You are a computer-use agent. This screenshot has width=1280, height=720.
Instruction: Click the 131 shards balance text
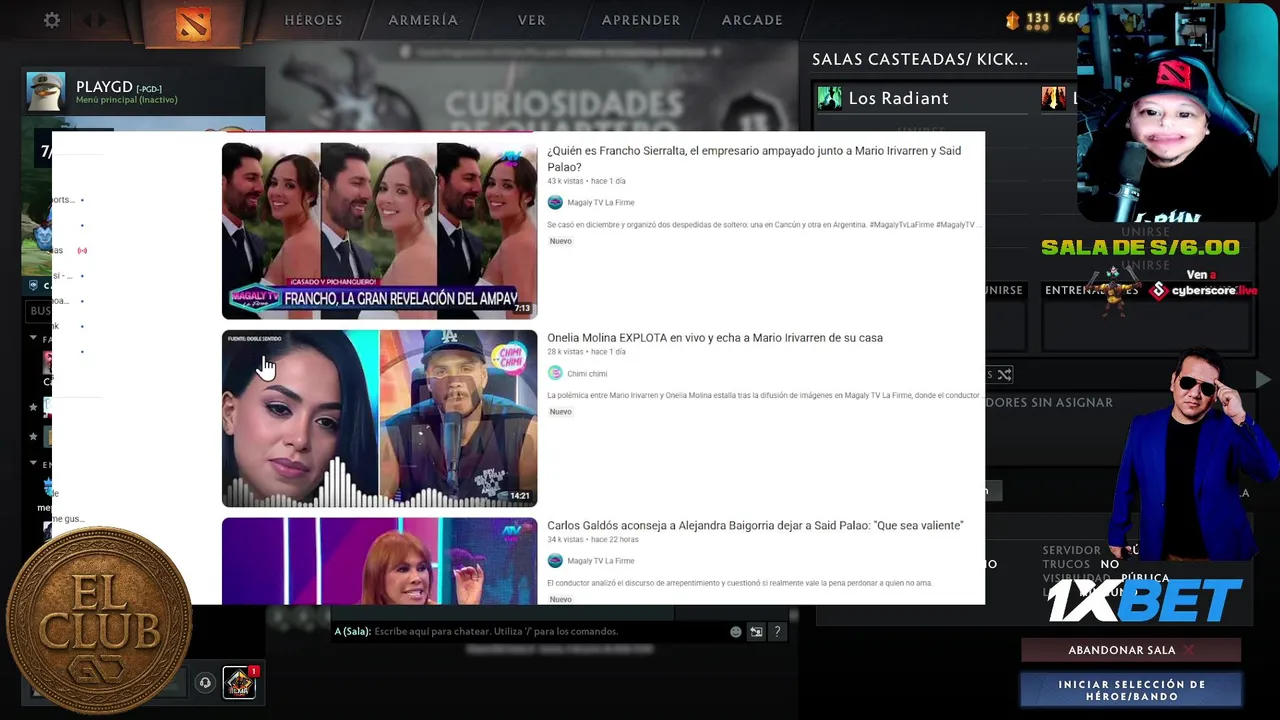tap(1038, 19)
